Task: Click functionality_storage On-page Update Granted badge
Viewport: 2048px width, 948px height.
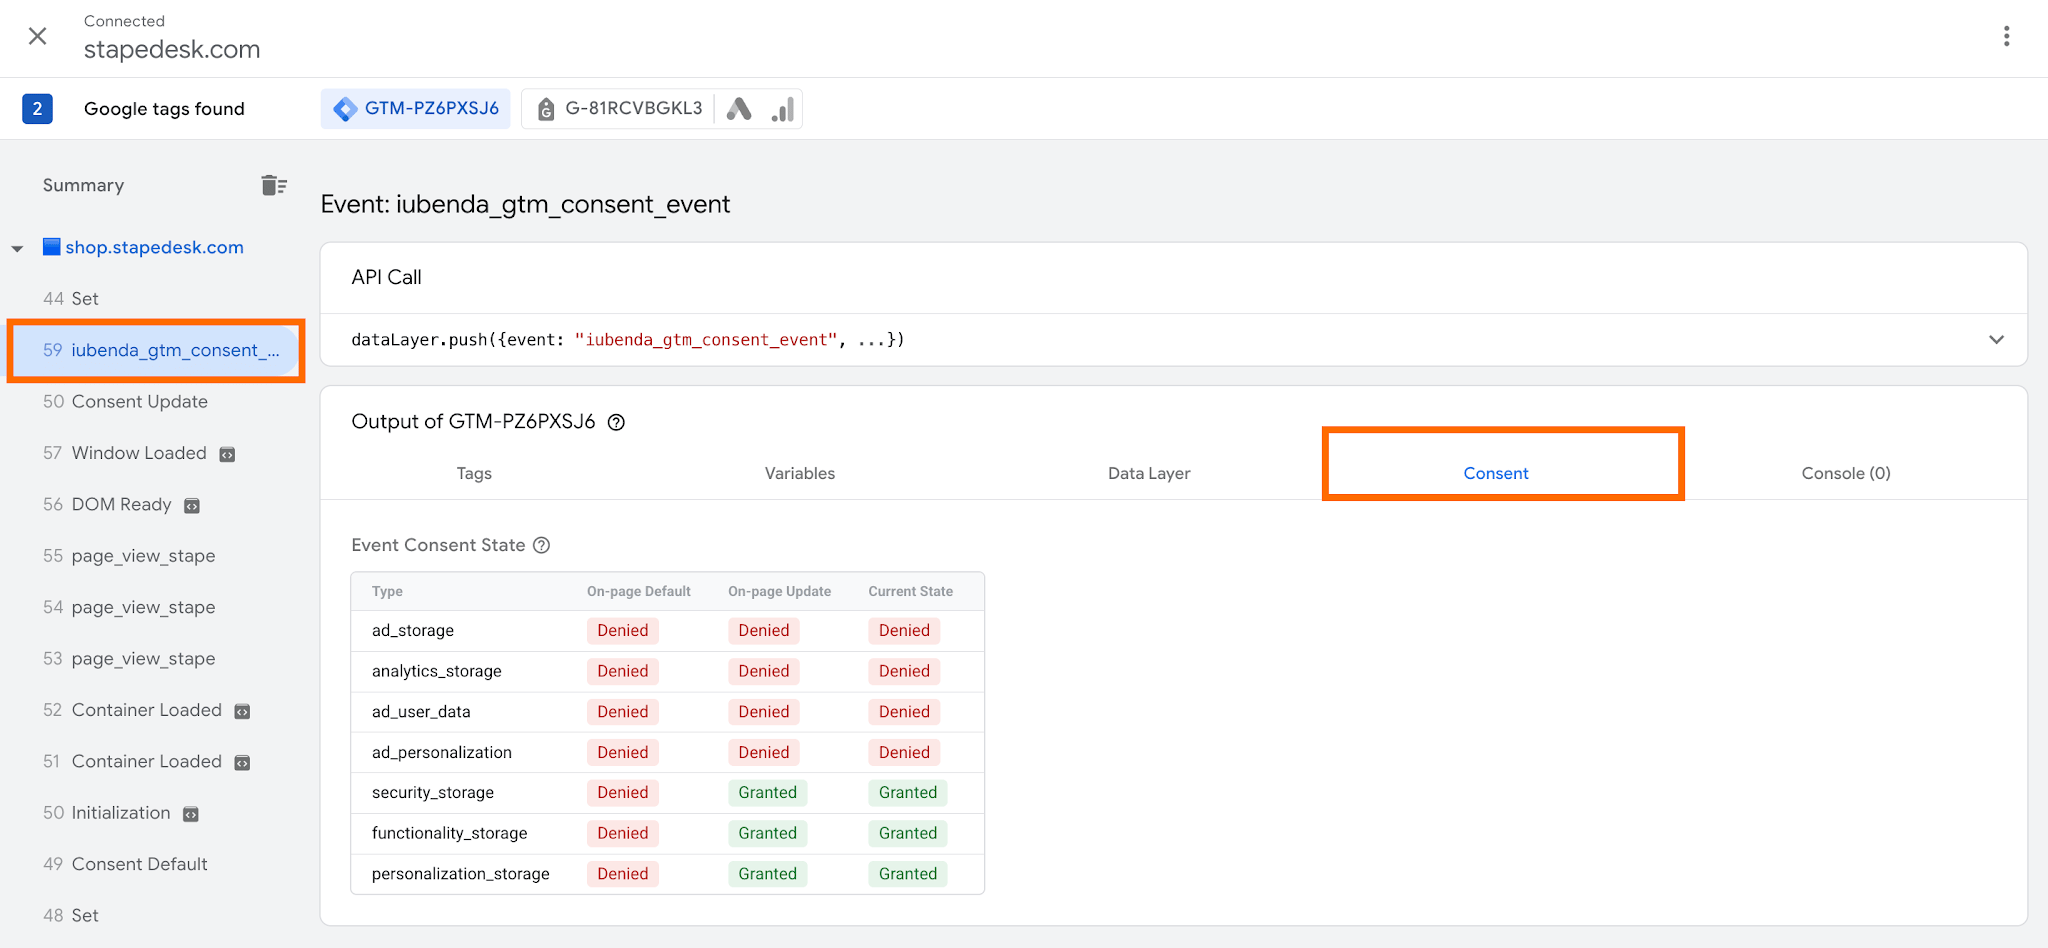Action: pyautogui.click(x=768, y=833)
